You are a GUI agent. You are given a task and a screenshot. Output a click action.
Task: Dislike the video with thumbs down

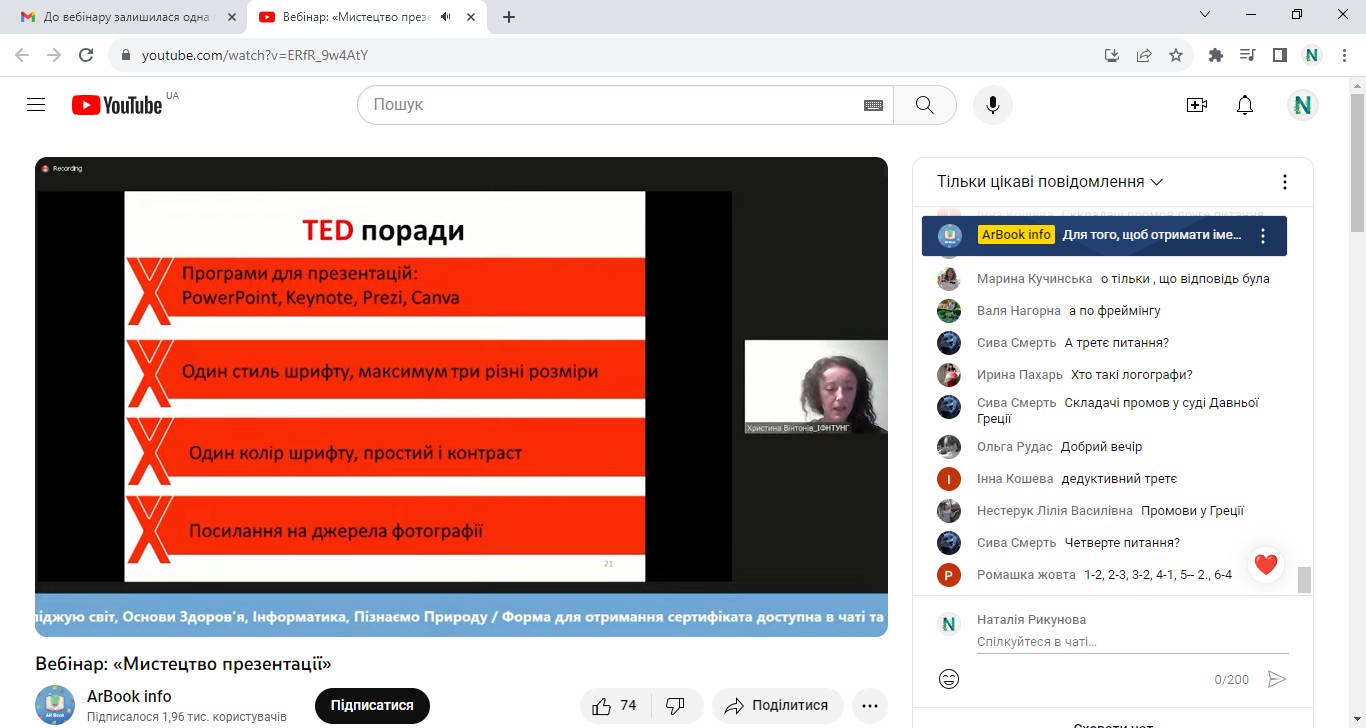[675, 706]
